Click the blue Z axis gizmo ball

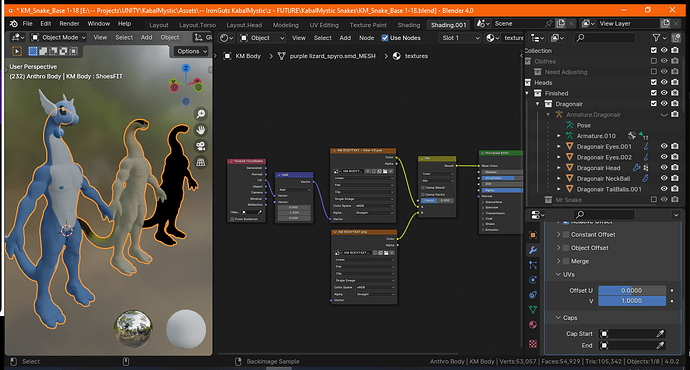[186, 68]
